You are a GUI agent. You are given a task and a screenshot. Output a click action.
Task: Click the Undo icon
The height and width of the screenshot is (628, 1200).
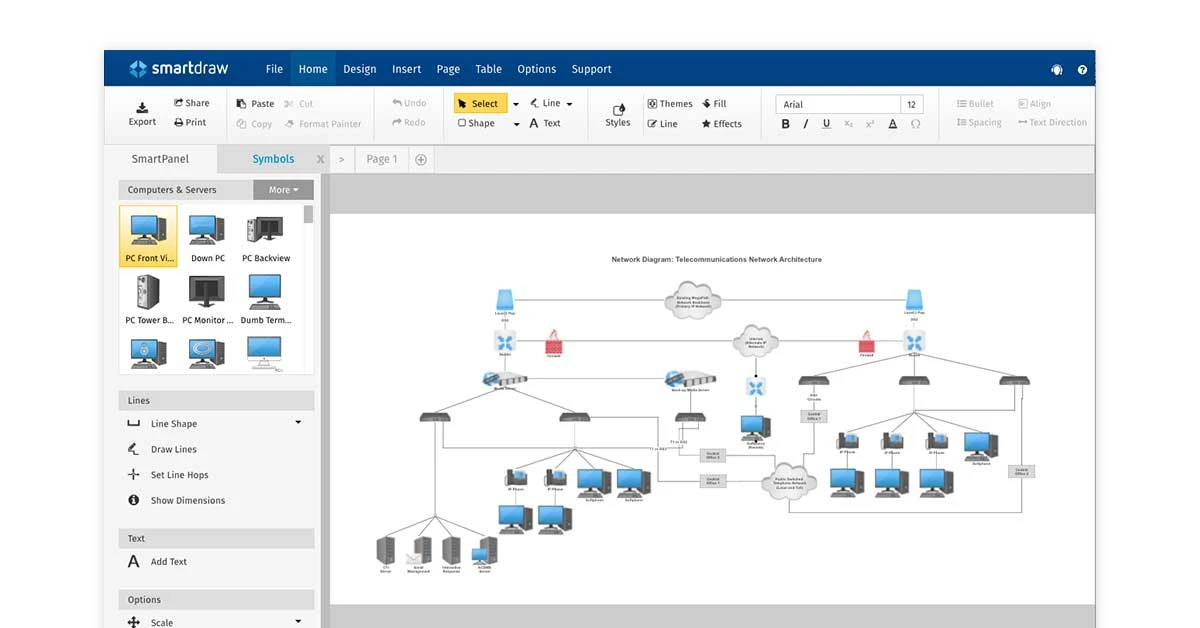[407, 102]
